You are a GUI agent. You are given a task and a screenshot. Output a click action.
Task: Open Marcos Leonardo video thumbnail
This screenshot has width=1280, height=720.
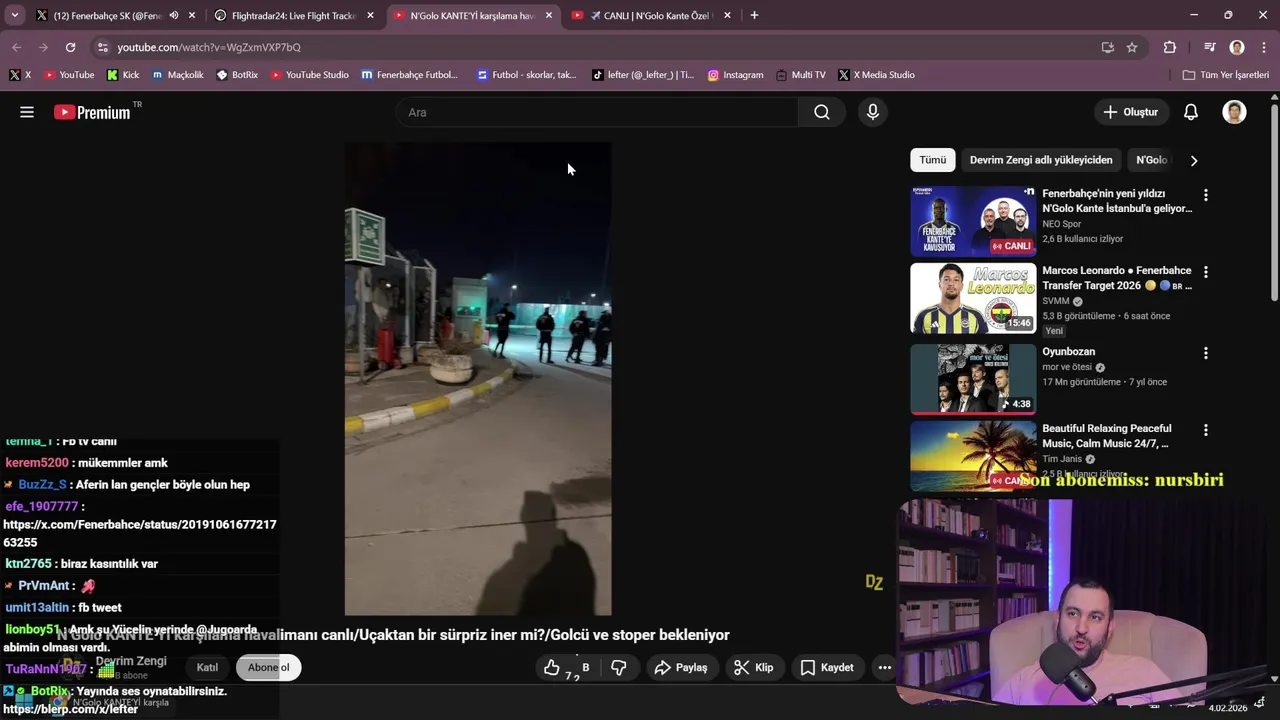click(x=973, y=298)
